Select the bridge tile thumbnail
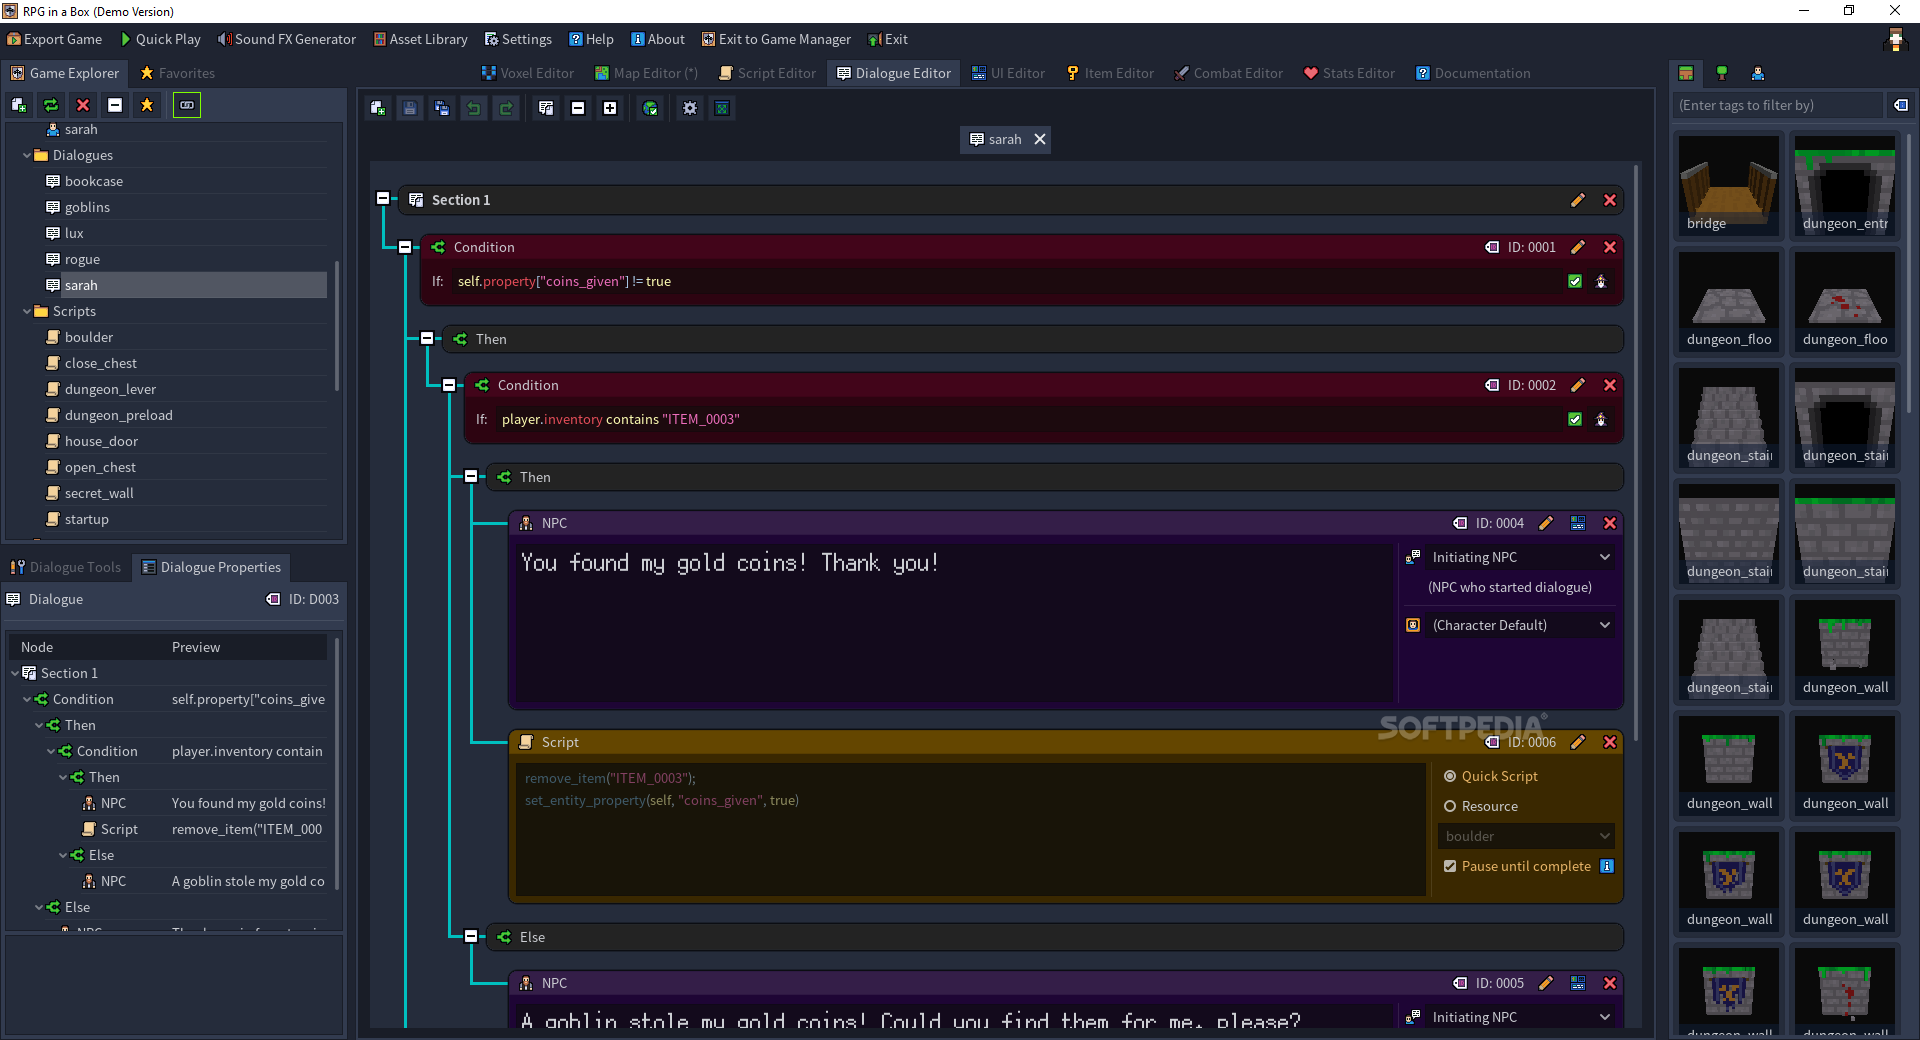Viewport: 1920px width, 1040px height. pos(1729,186)
